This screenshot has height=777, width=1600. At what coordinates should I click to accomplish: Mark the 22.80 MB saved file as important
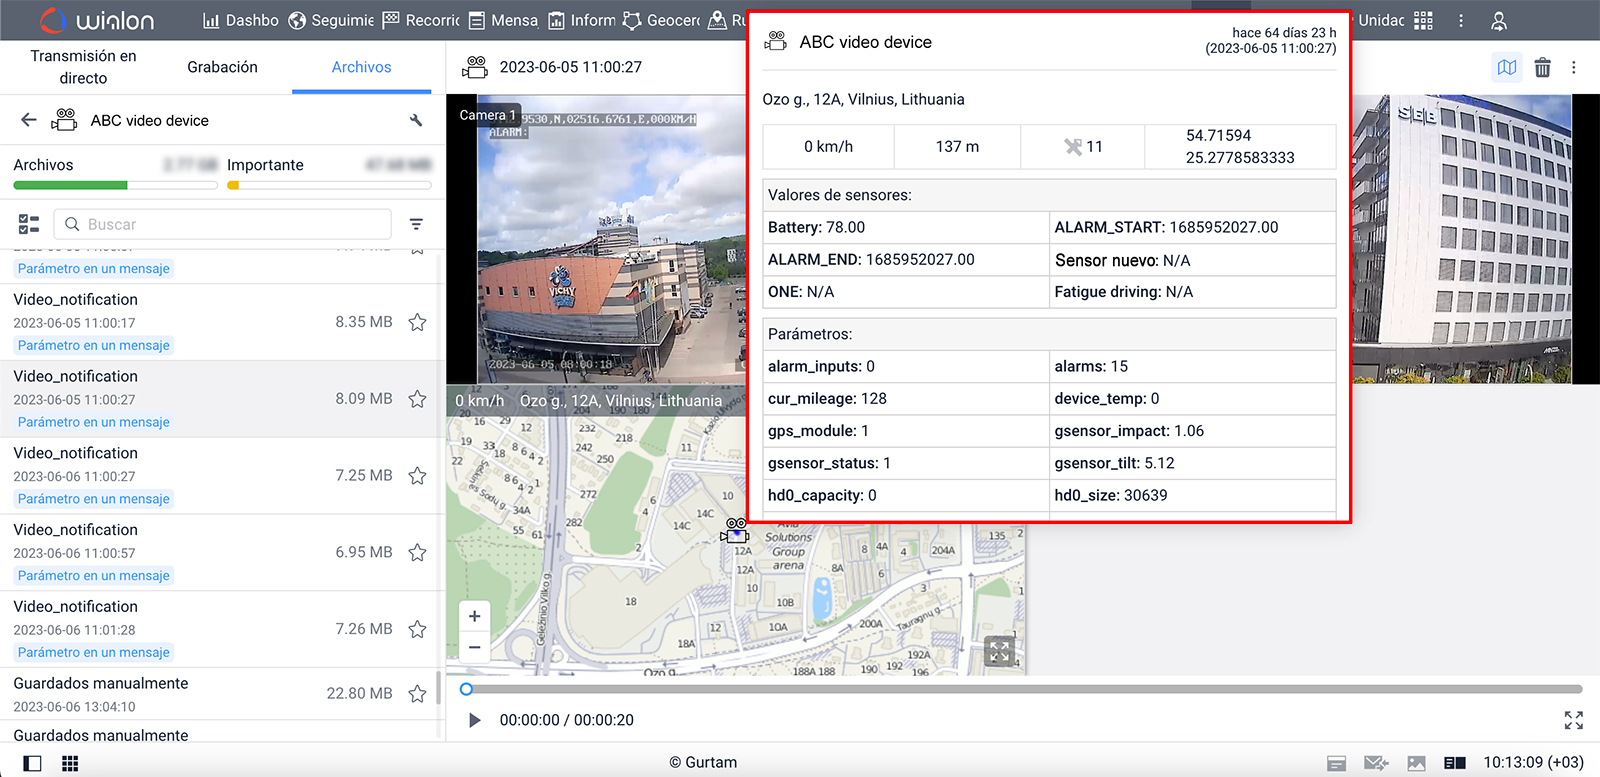417,693
